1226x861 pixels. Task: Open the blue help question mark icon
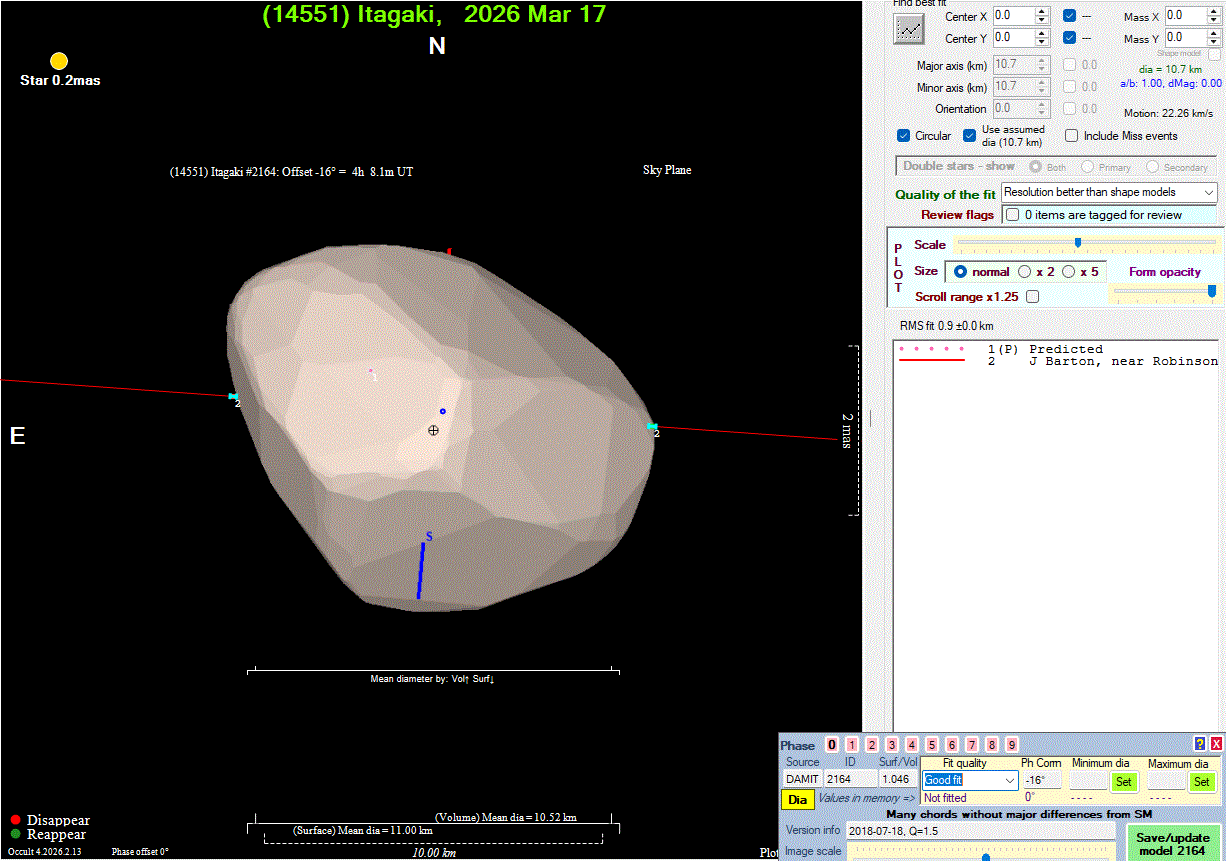[x=1200, y=744]
